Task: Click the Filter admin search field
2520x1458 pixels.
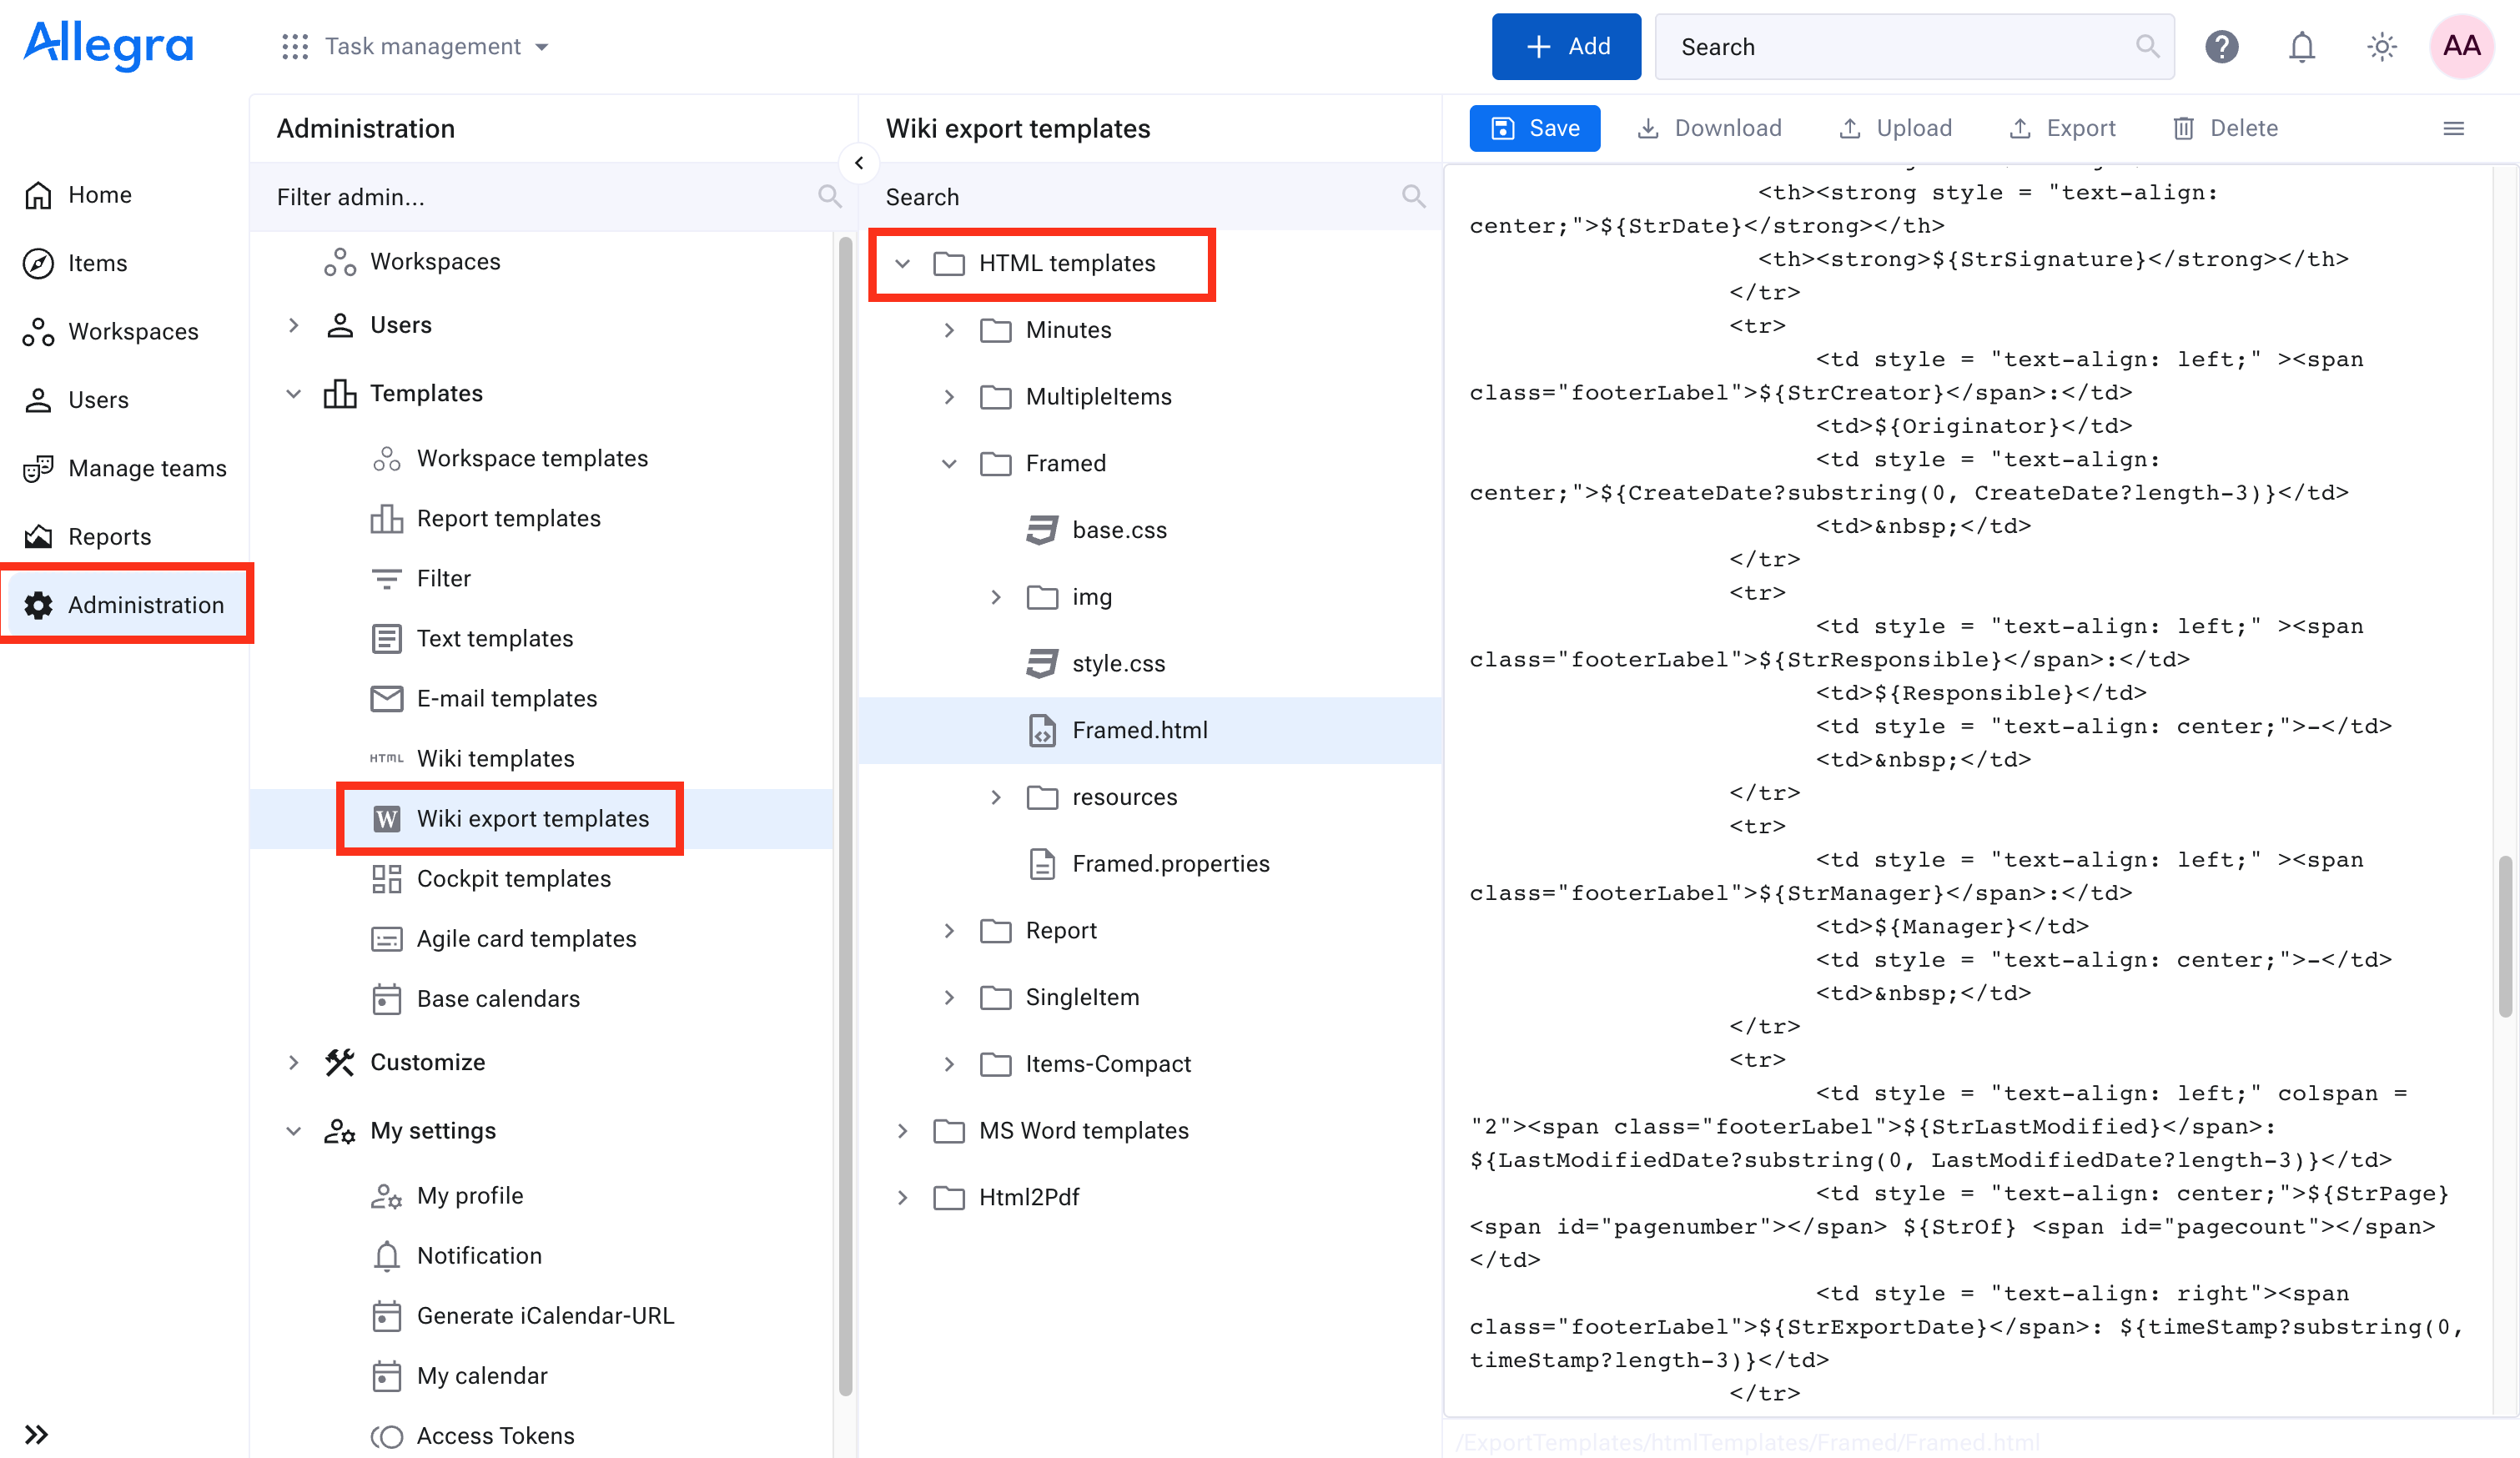Action: tap(540, 197)
